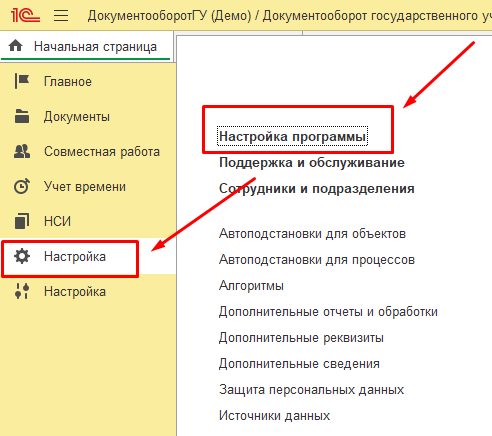Screen dimensions: 492x436
Task: Open Источники данных link
Action: coord(274,416)
